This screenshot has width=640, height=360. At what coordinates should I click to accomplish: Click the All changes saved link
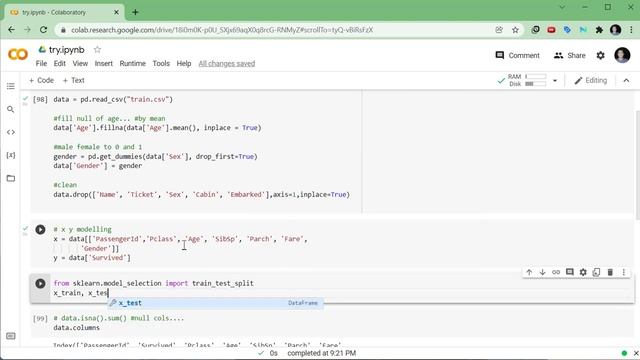227,64
